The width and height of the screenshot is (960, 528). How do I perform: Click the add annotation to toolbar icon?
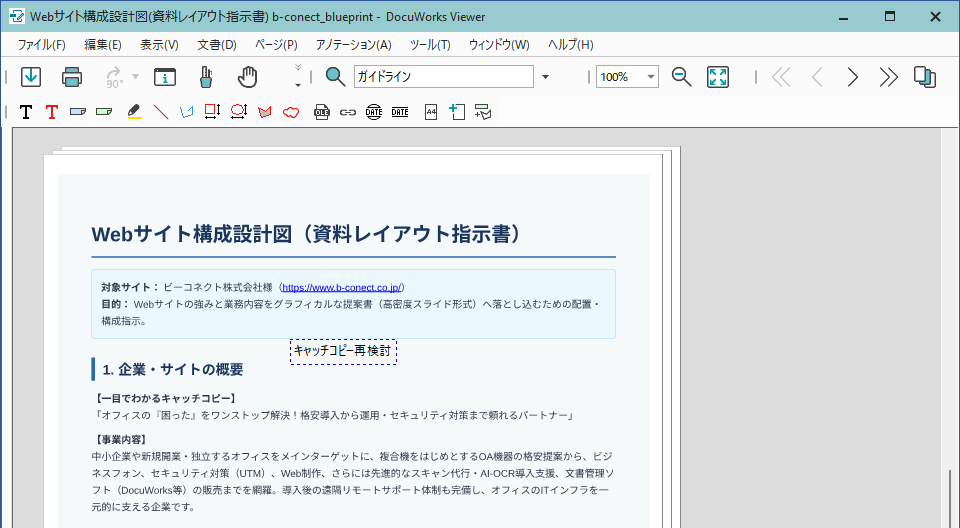(483, 111)
